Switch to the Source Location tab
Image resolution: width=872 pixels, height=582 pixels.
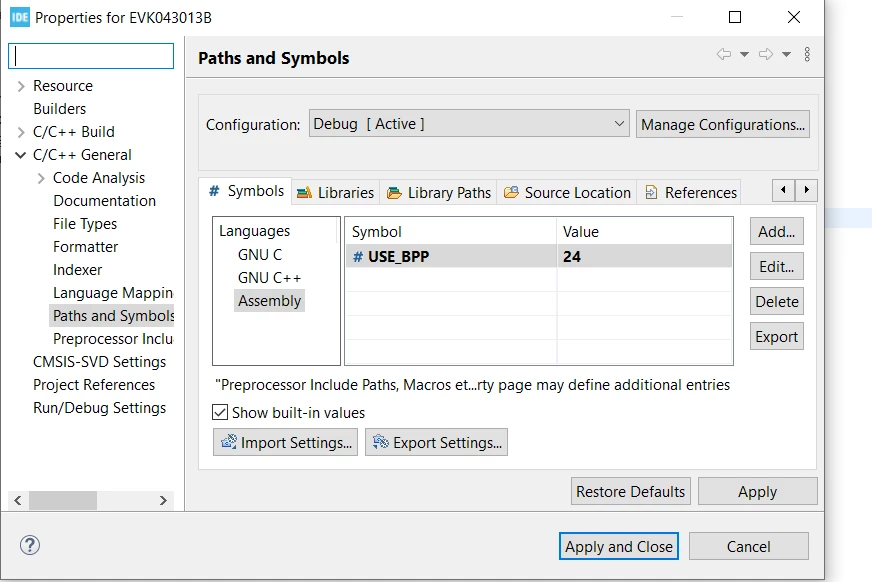pos(567,192)
